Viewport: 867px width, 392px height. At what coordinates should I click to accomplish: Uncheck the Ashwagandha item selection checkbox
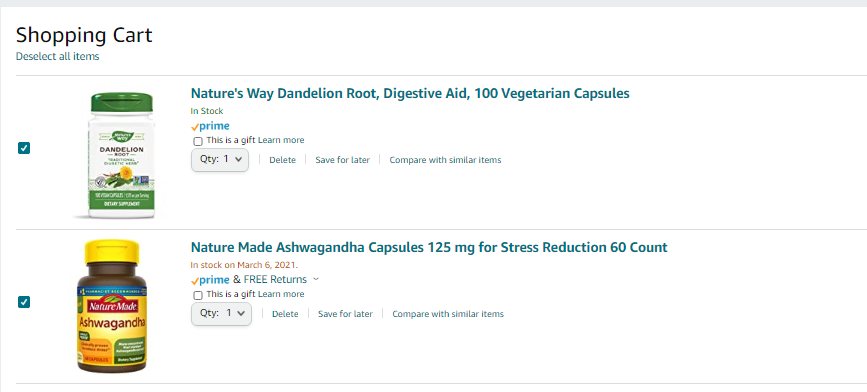[24, 302]
